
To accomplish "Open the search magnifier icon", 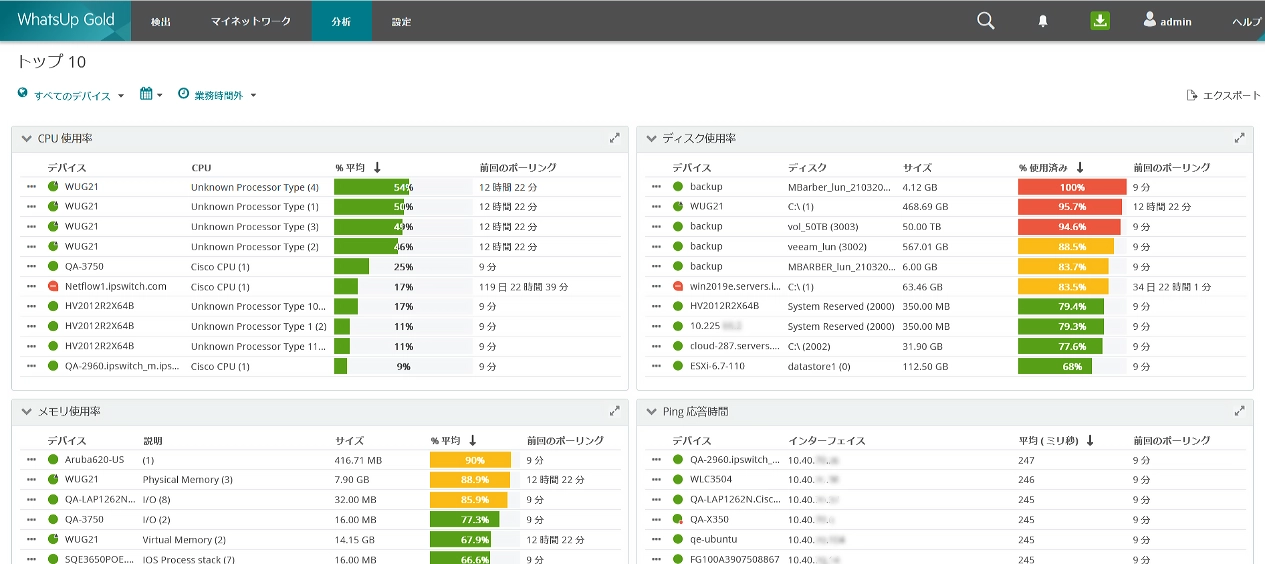I will [x=986, y=20].
